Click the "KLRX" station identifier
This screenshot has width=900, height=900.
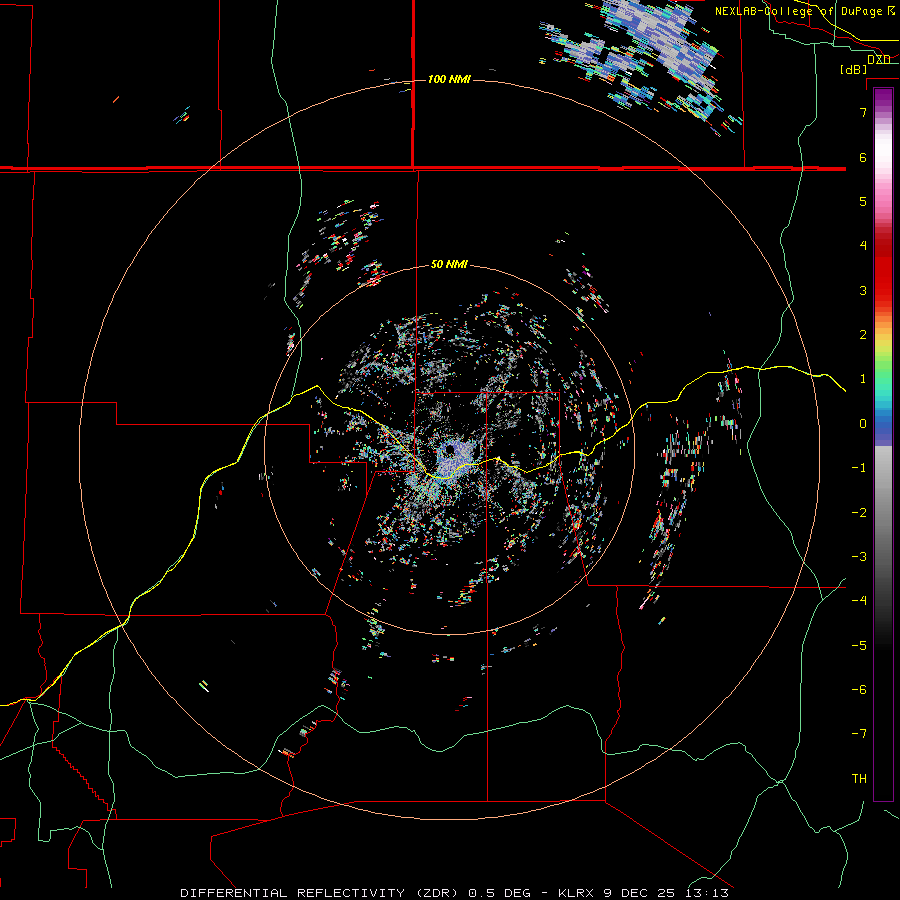(576, 893)
